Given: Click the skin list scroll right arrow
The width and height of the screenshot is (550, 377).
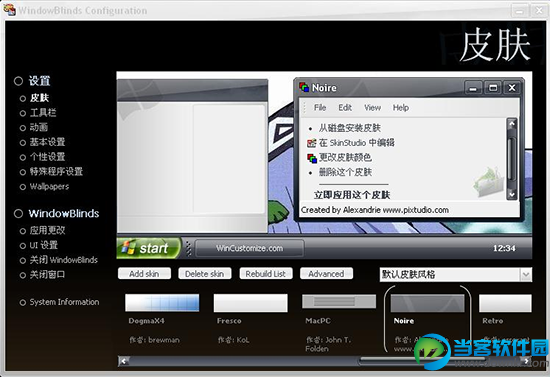Looking at the screenshot, I should (526, 361).
